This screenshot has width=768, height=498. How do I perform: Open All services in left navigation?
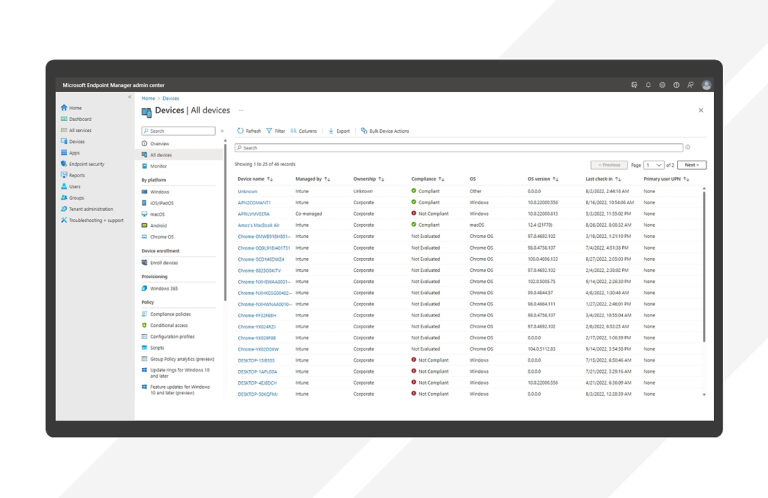[76, 130]
